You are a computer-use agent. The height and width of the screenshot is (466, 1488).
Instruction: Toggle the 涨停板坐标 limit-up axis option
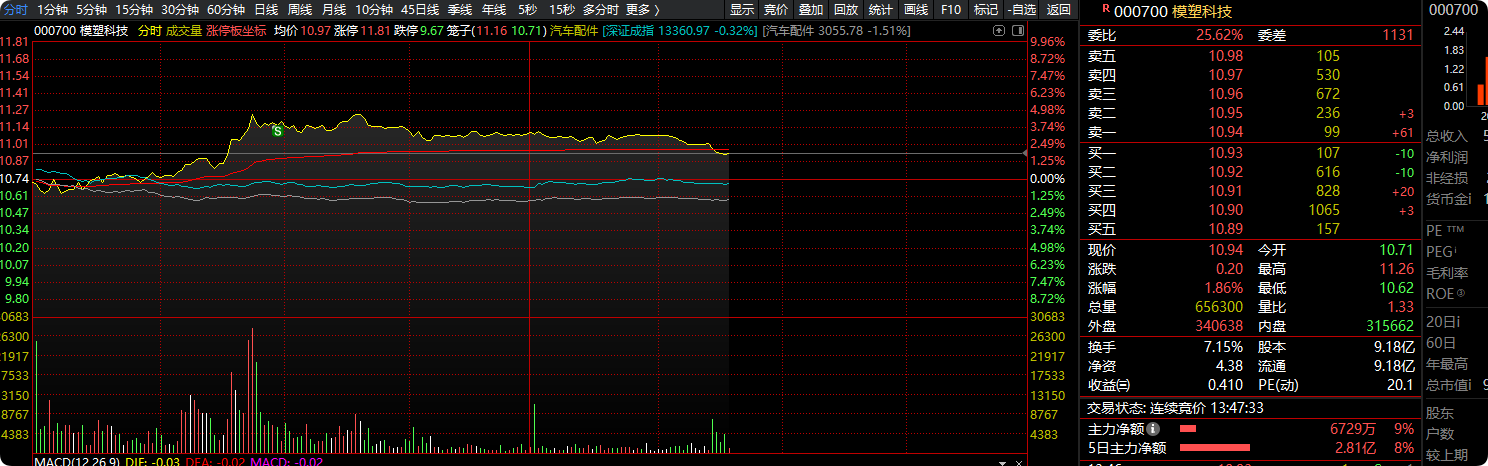tap(236, 31)
